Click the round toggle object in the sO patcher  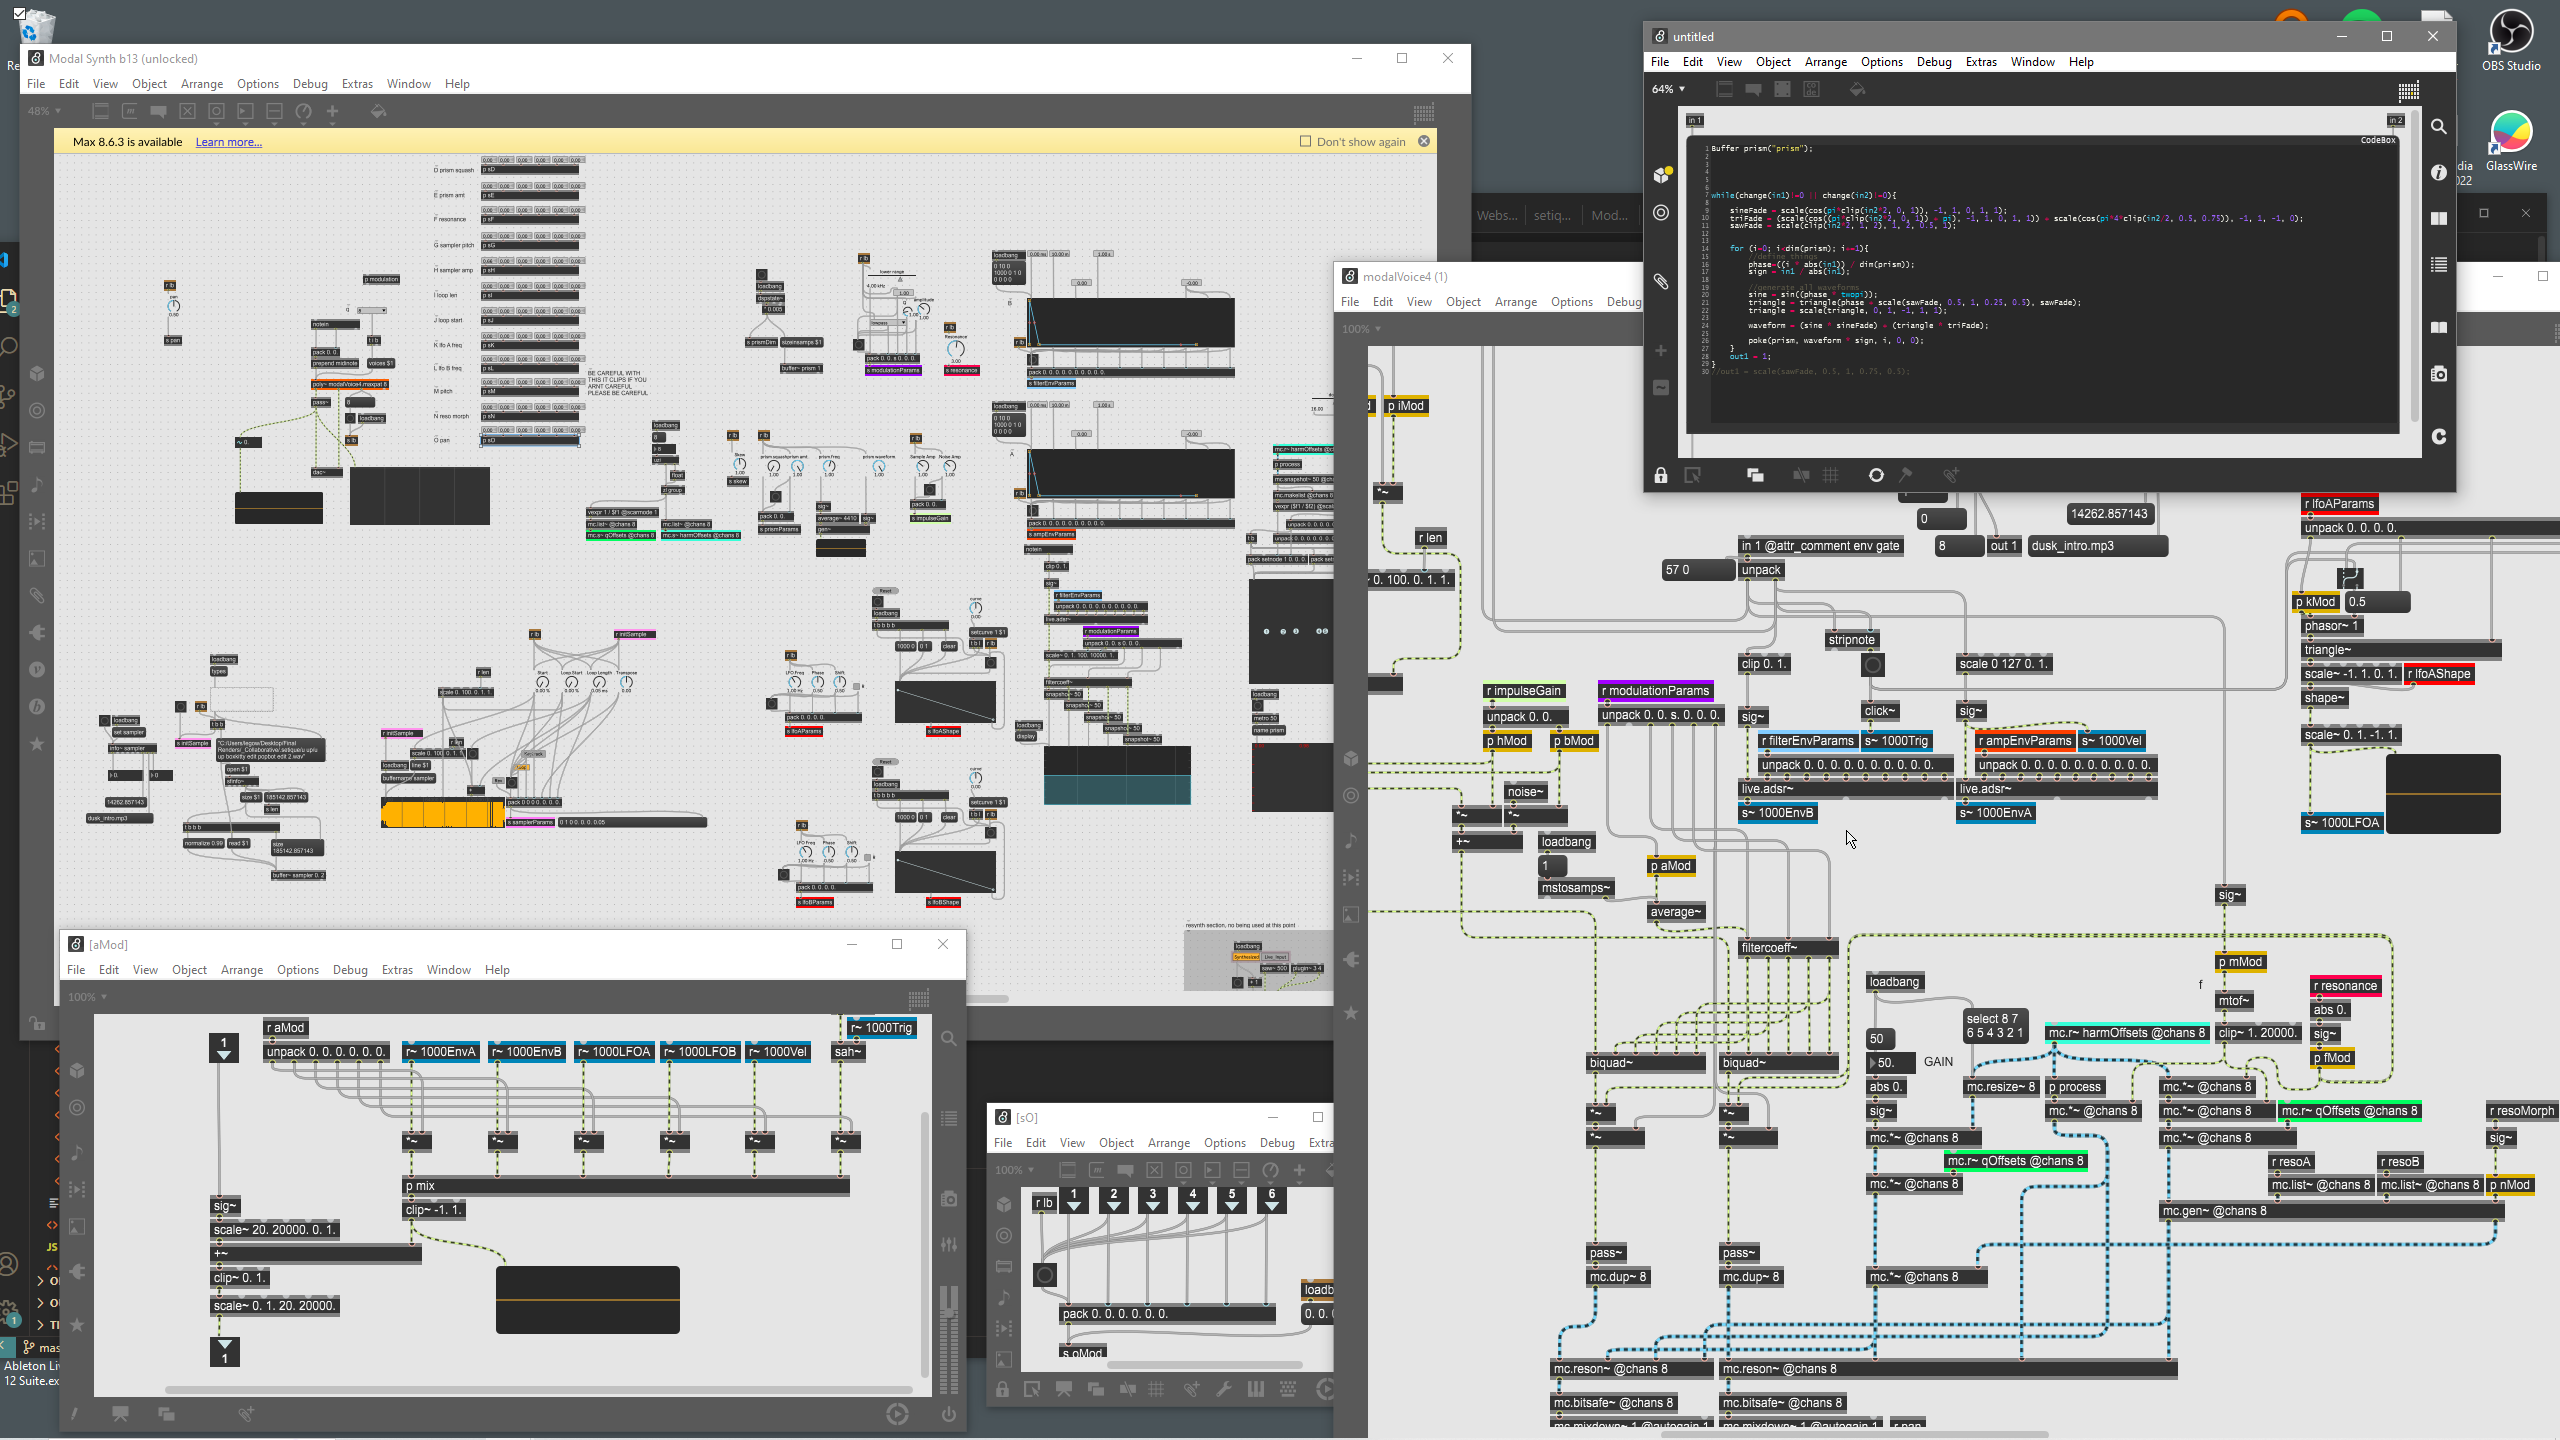pos(1045,1275)
